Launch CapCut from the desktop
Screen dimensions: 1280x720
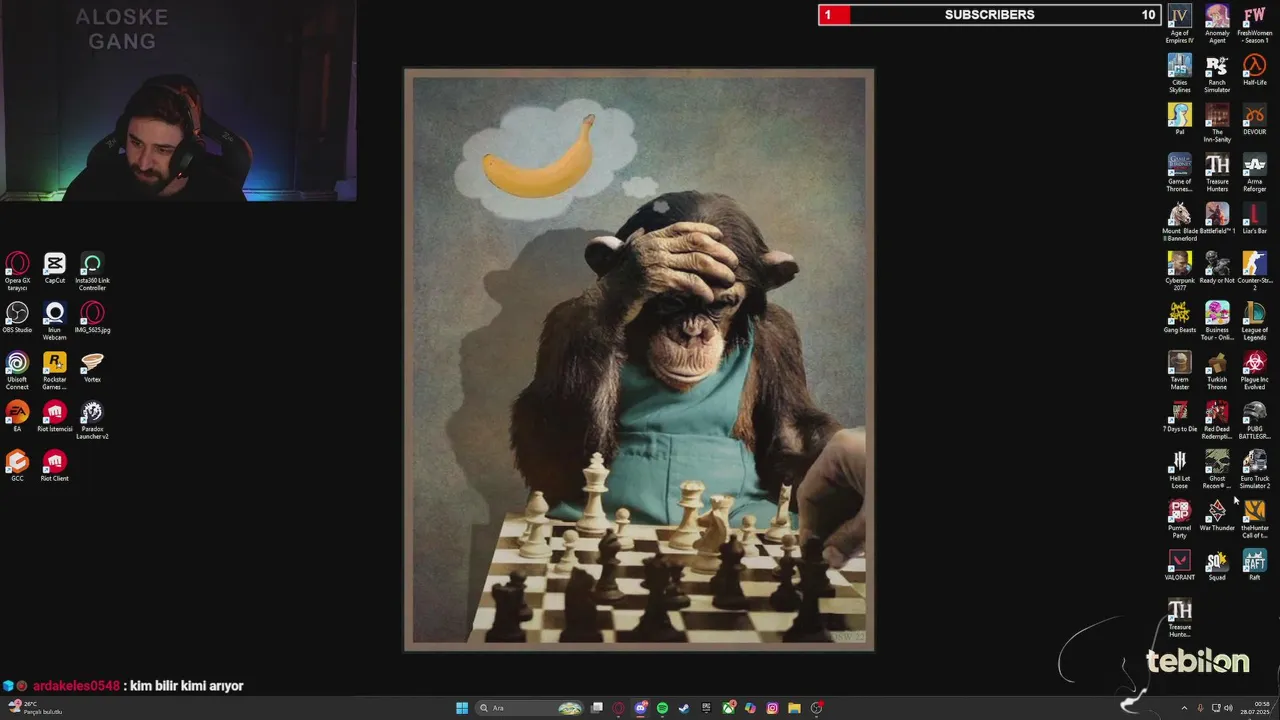point(55,269)
